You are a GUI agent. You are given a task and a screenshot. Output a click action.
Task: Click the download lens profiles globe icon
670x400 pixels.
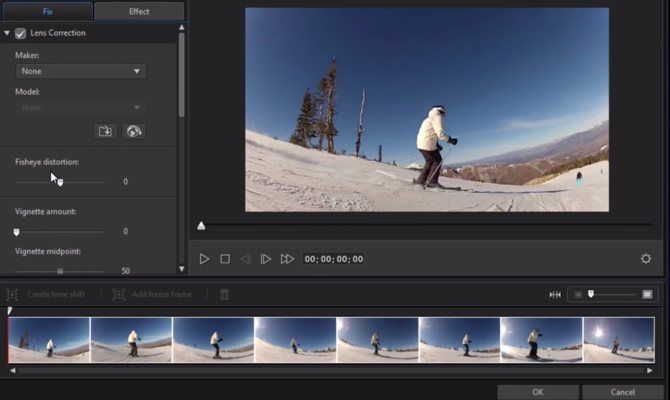[133, 131]
